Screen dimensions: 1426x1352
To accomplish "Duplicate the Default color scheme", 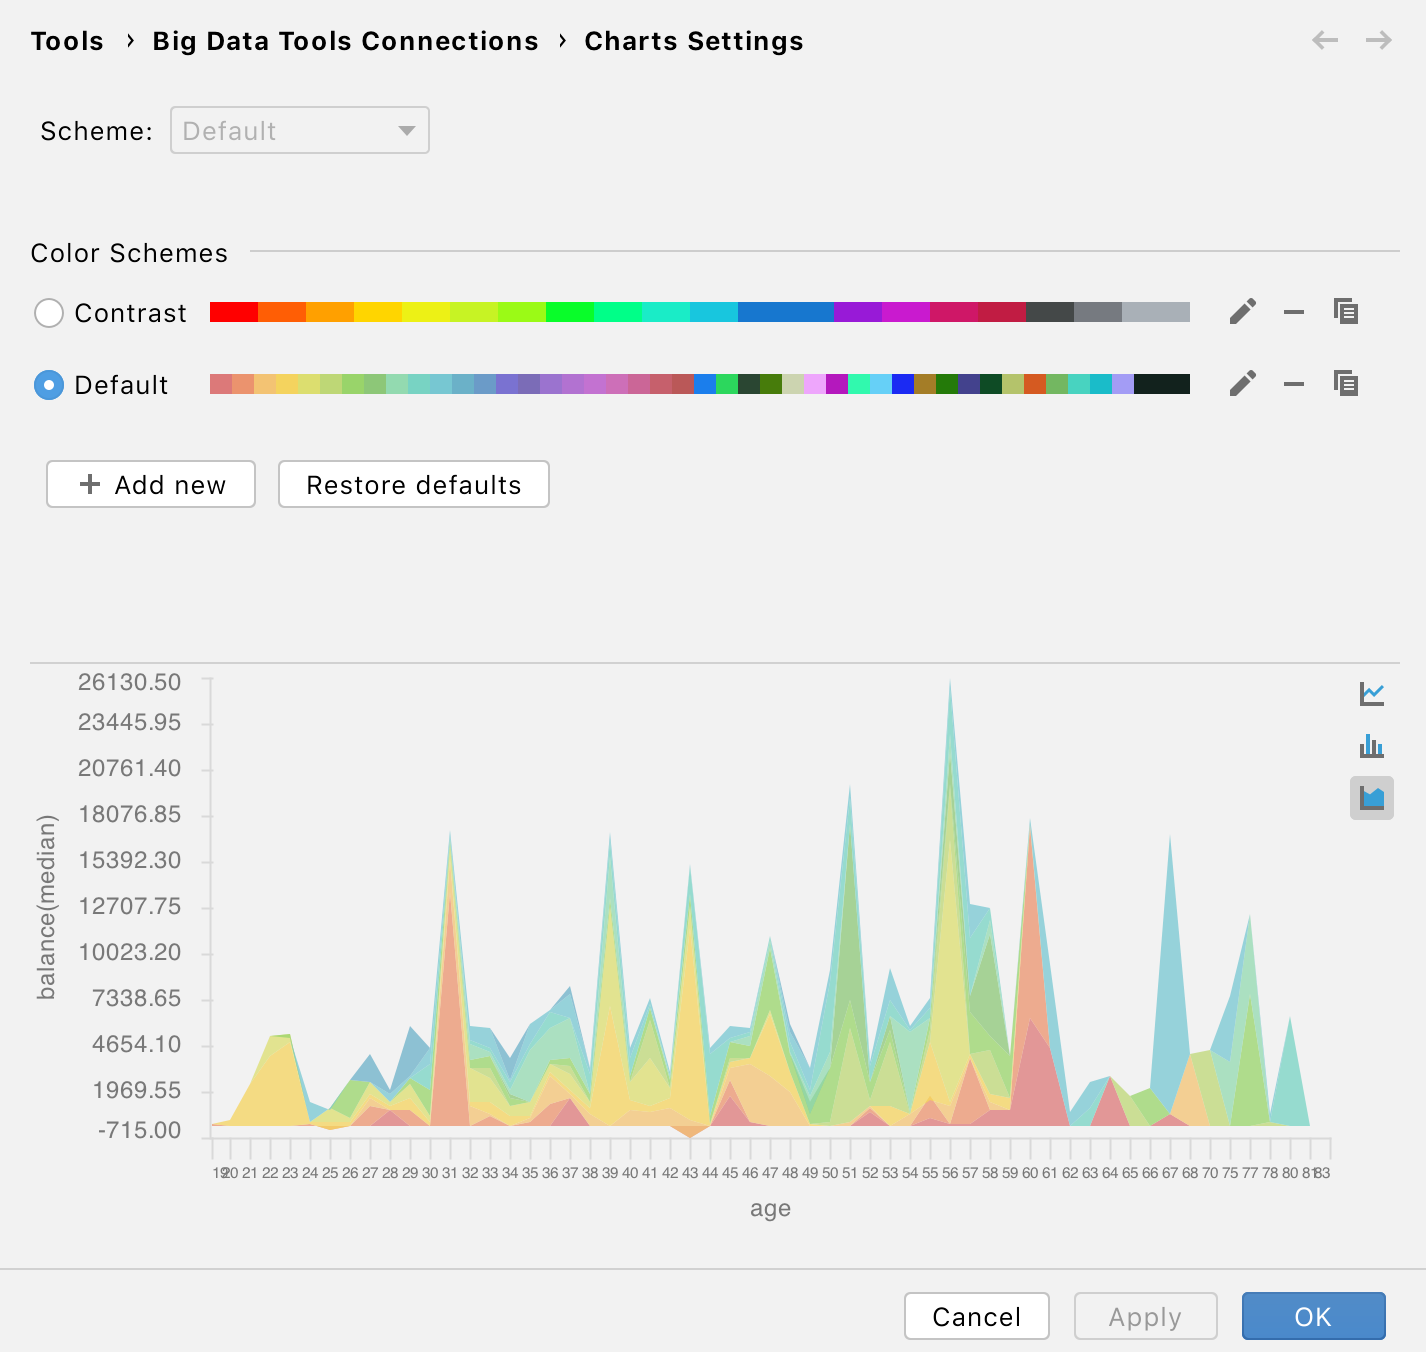I will (1346, 384).
